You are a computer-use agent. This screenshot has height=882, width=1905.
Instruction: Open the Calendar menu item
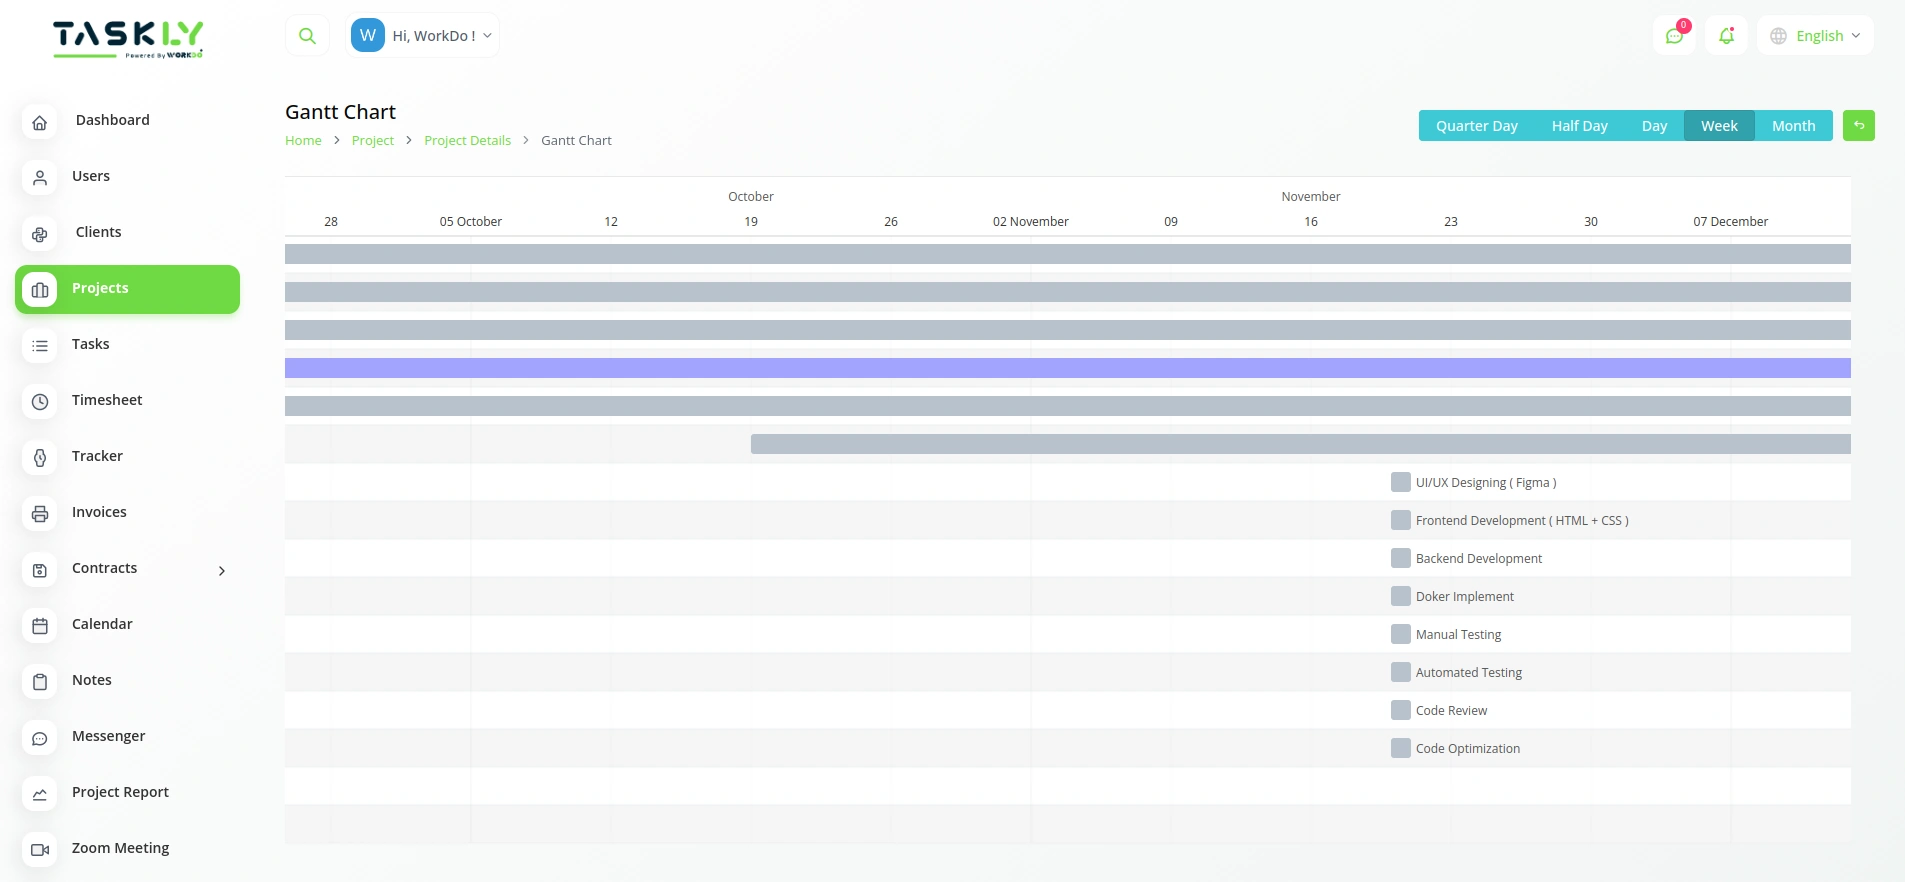(102, 624)
